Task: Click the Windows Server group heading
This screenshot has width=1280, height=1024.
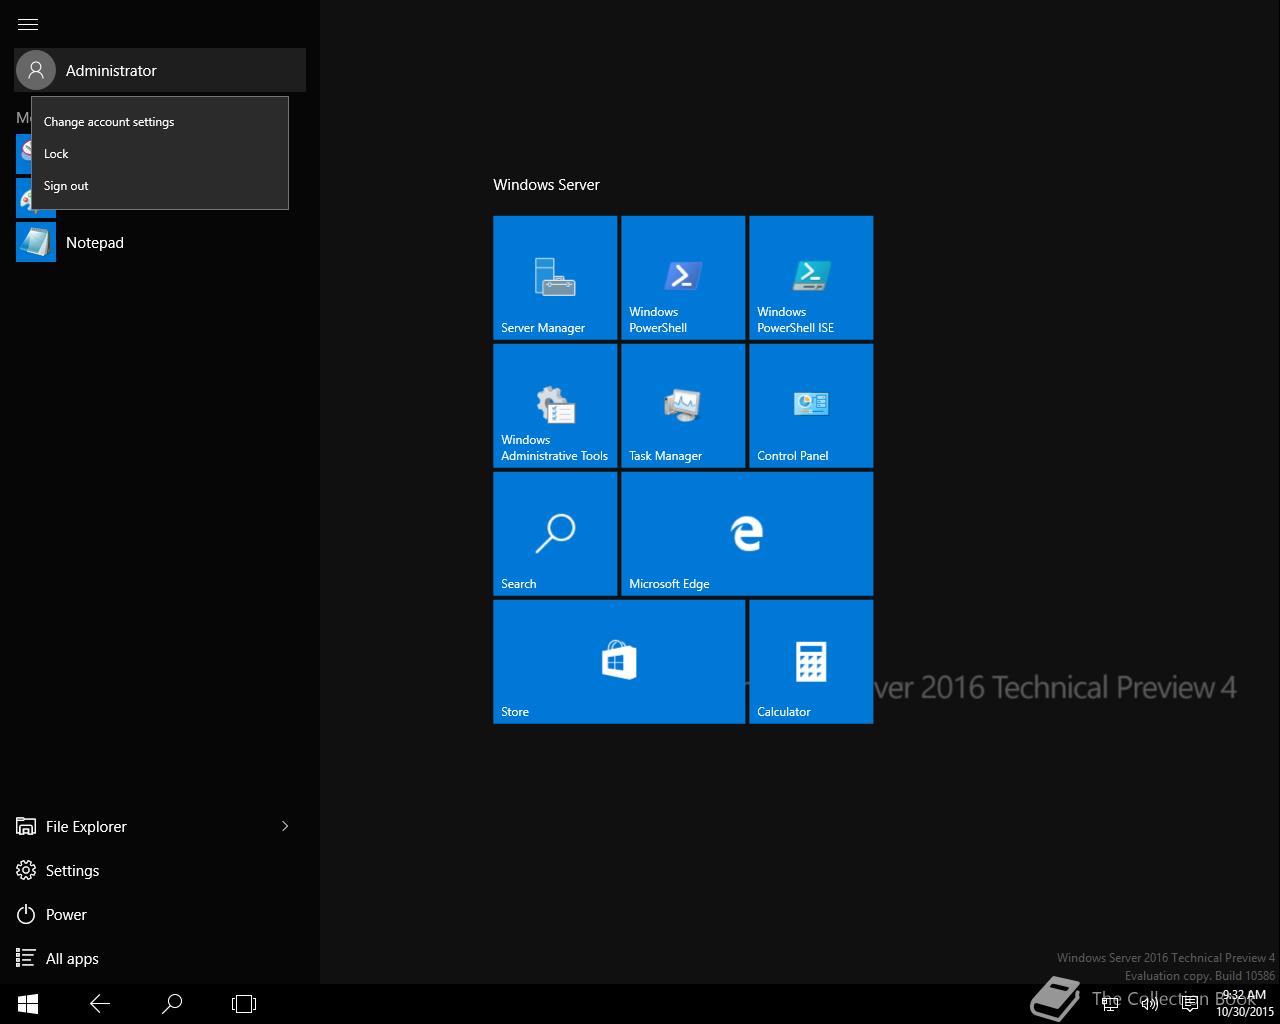Action: 546,185
